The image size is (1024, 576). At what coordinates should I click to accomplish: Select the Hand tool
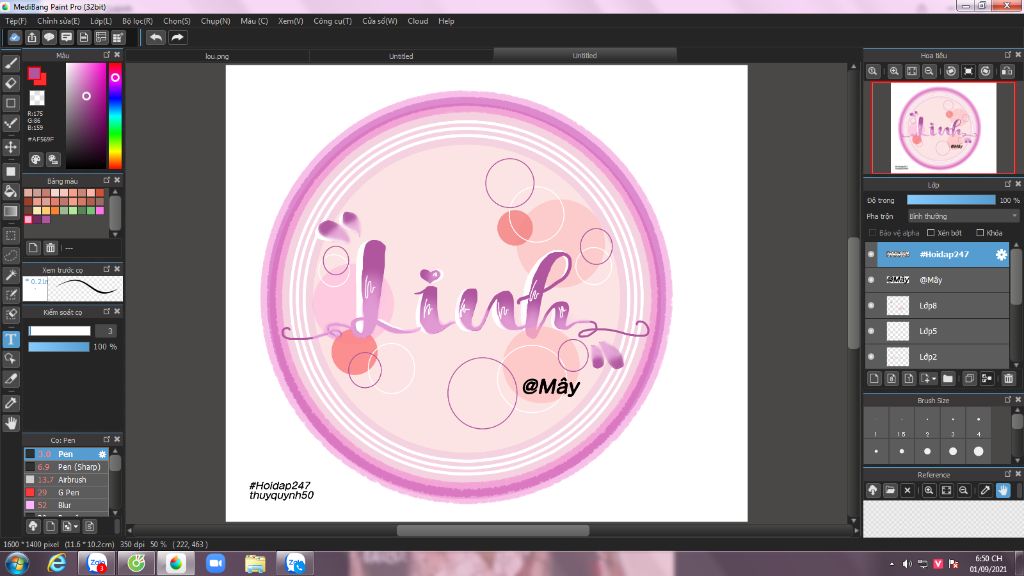[x=11, y=423]
